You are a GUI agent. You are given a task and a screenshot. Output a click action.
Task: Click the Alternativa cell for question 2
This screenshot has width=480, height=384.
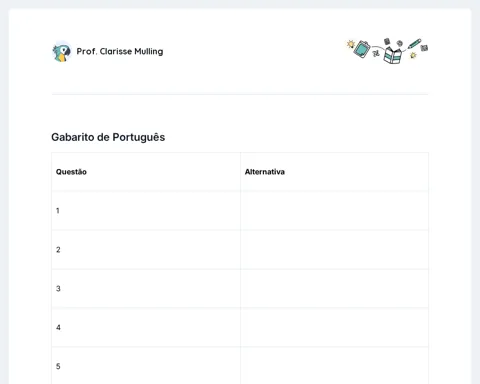pyautogui.click(x=334, y=250)
